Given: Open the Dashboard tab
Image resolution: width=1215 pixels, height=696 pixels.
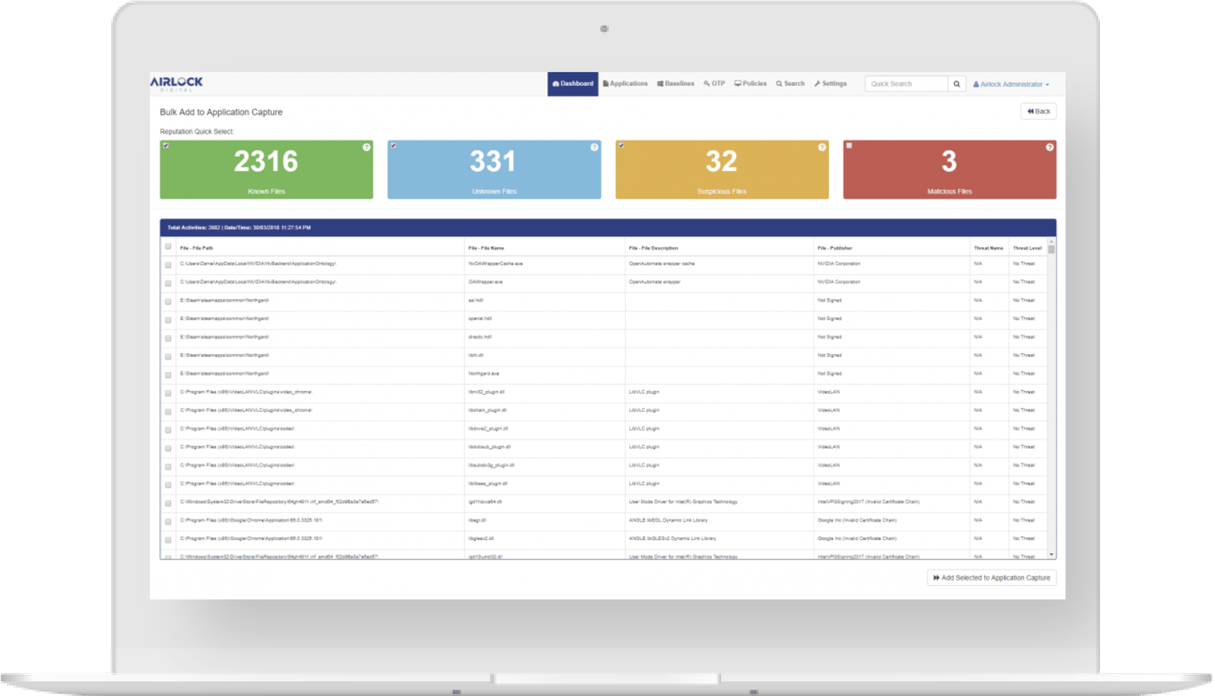Looking at the screenshot, I should [x=573, y=84].
